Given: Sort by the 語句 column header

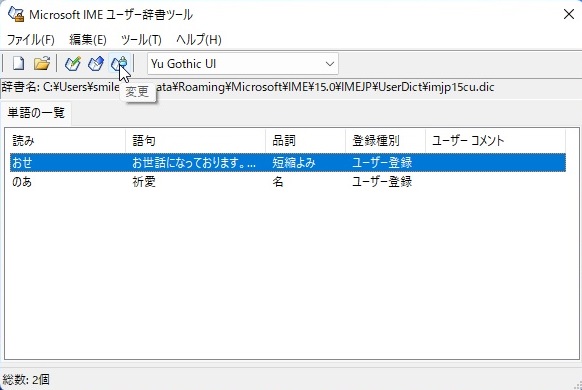Looking at the screenshot, I should click(x=196, y=141).
